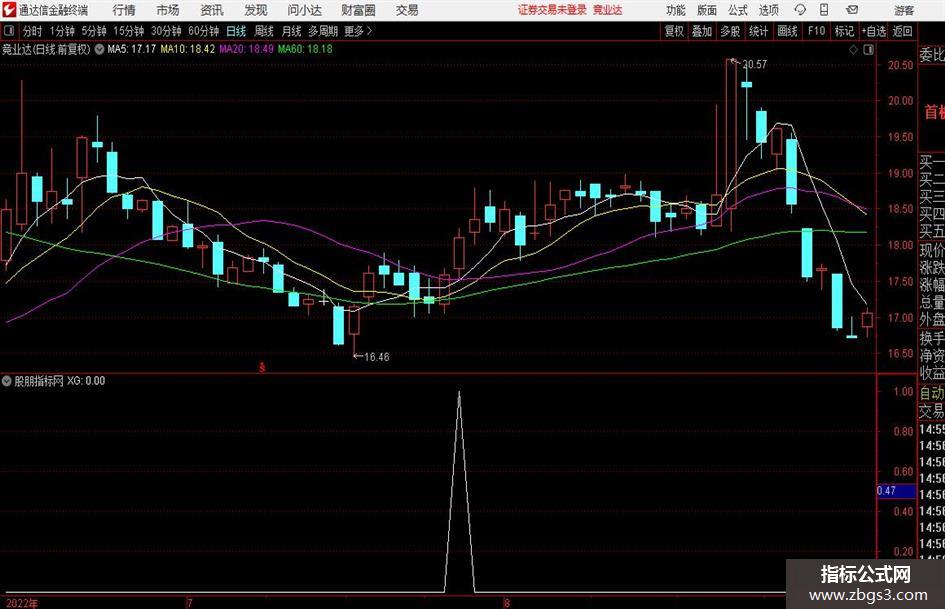The width and height of the screenshot is (945, 609).
Task: Click the 叠加 overlay button
Action: pyautogui.click(x=702, y=31)
